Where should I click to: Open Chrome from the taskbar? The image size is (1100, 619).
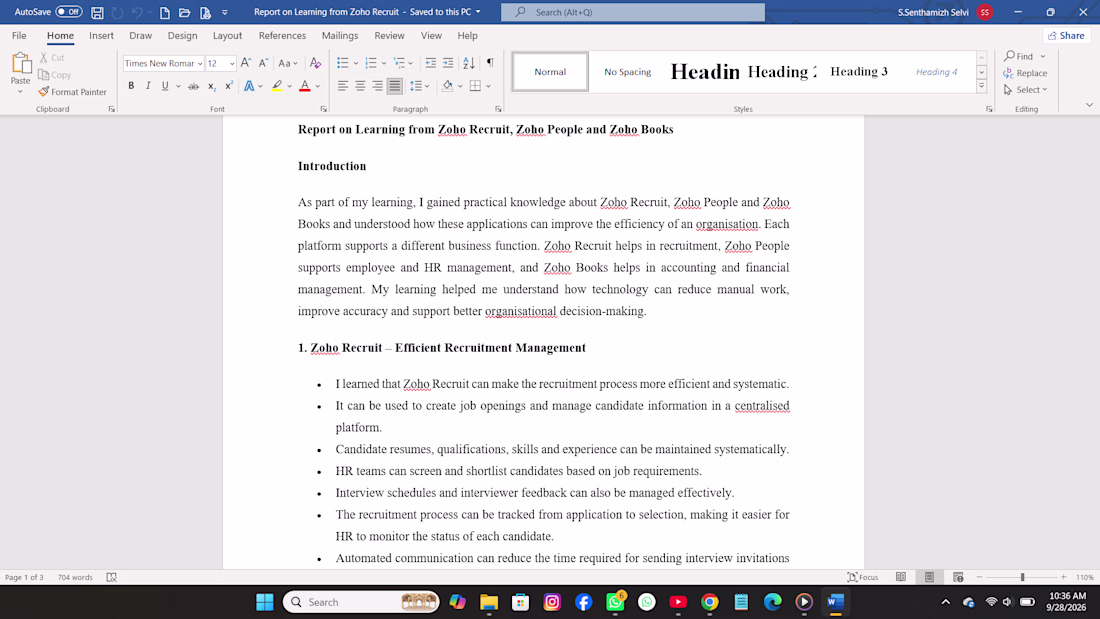tap(710, 602)
